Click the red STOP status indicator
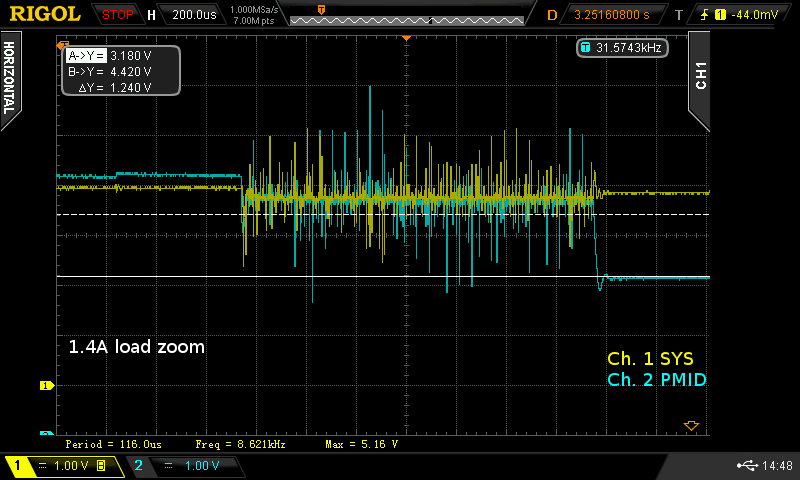The height and width of the screenshot is (480, 800). tap(117, 15)
